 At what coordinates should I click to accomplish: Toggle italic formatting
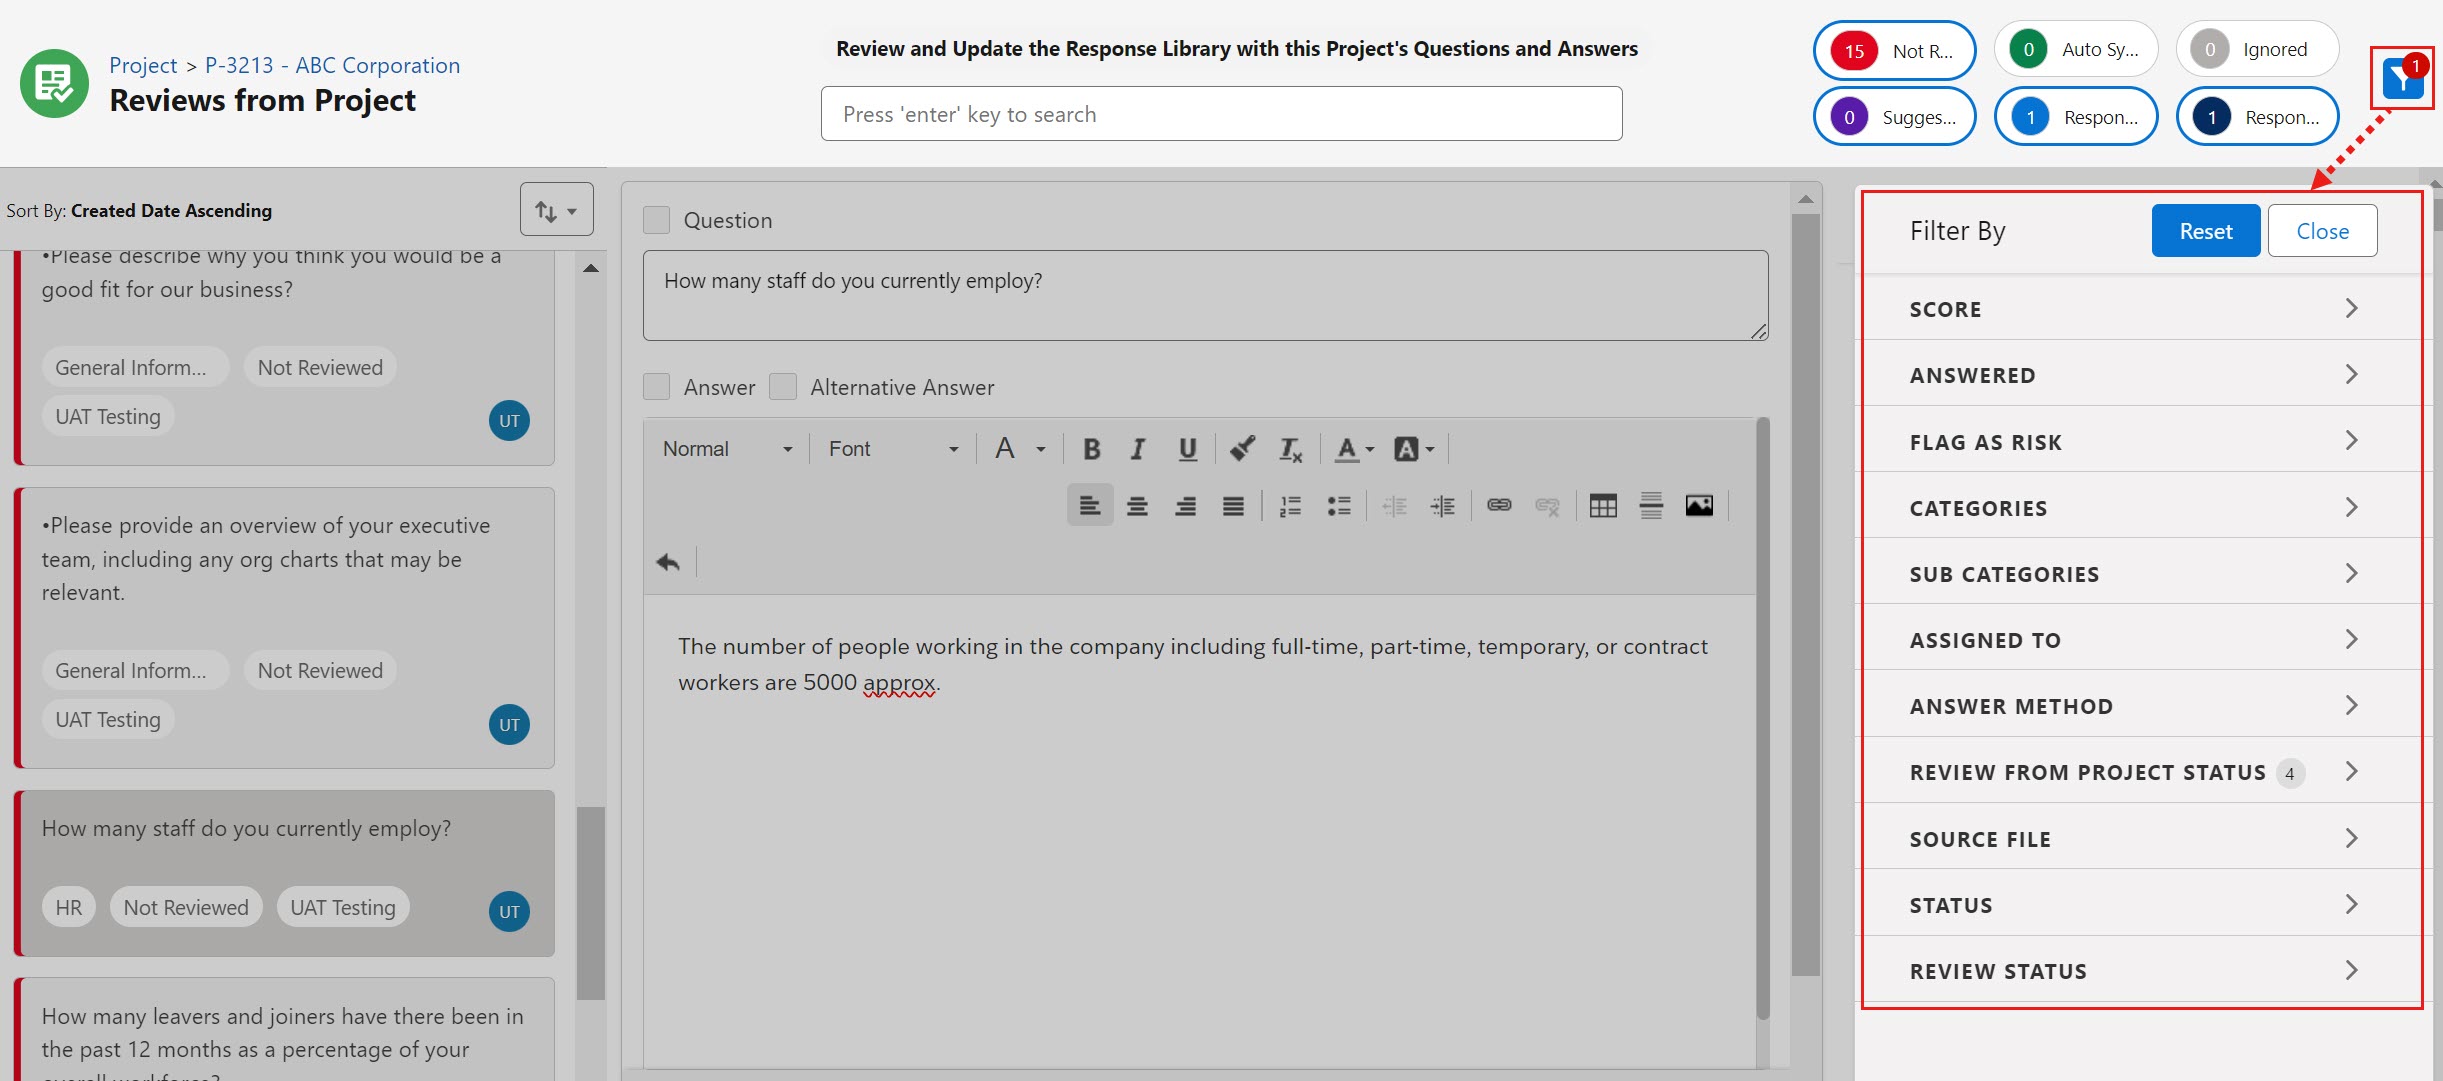[x=1138, y=449]
